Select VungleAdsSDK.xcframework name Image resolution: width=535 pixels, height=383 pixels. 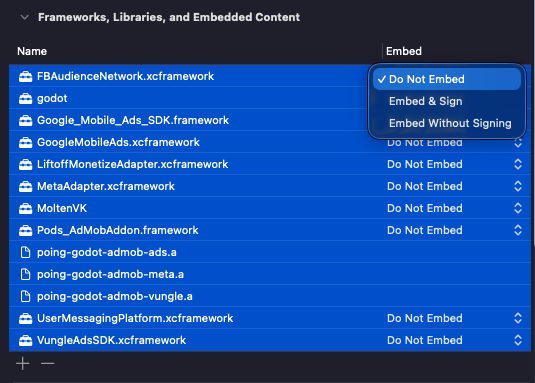(111, 340)
